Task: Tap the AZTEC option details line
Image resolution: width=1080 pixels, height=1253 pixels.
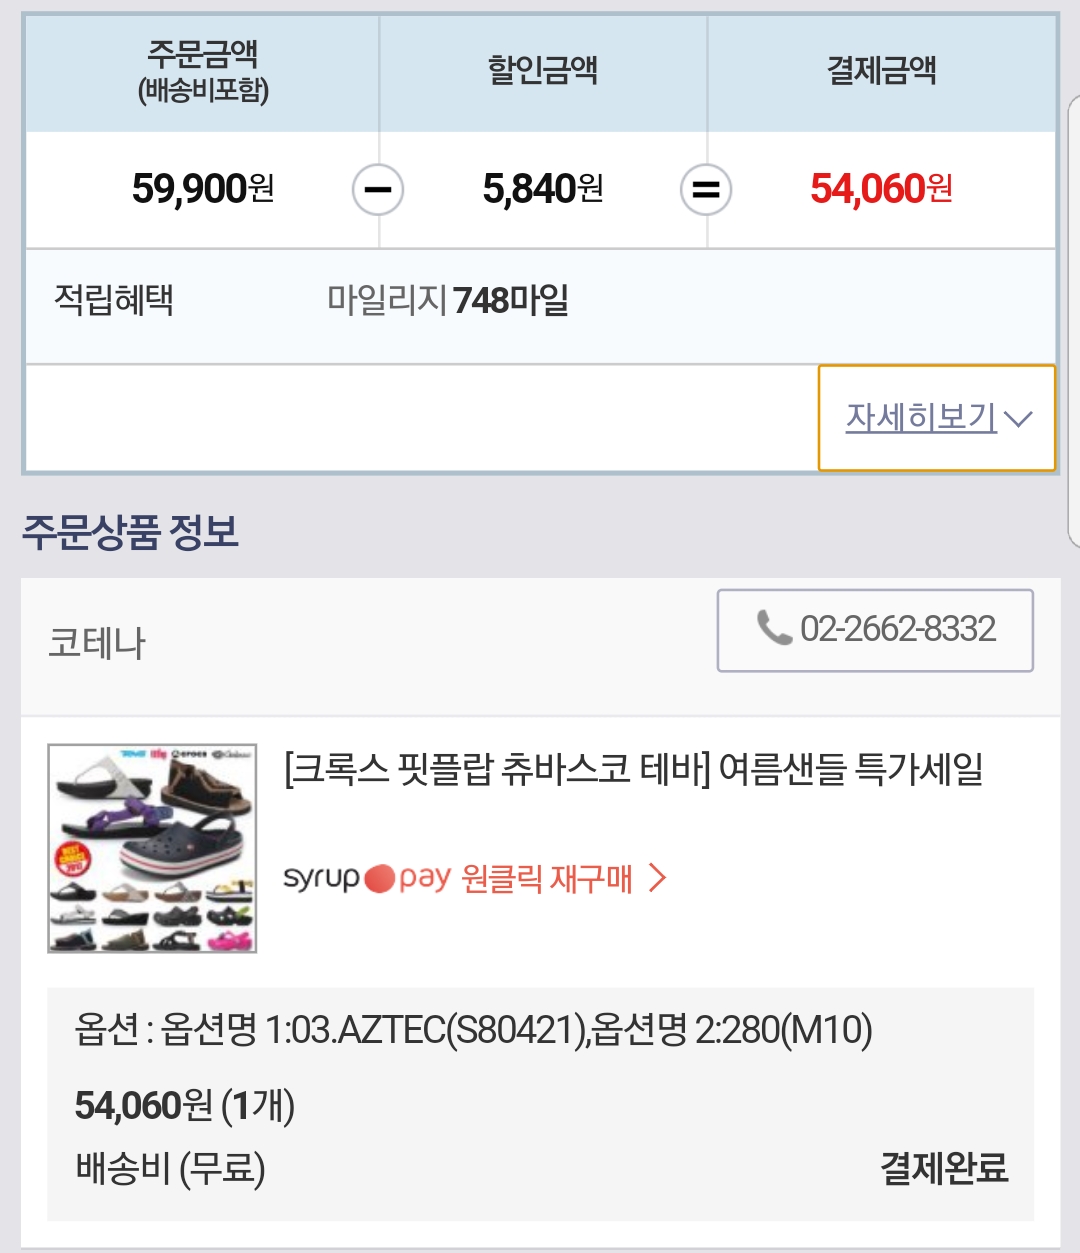Action: pyautogui.click(x=473, y=1029)
